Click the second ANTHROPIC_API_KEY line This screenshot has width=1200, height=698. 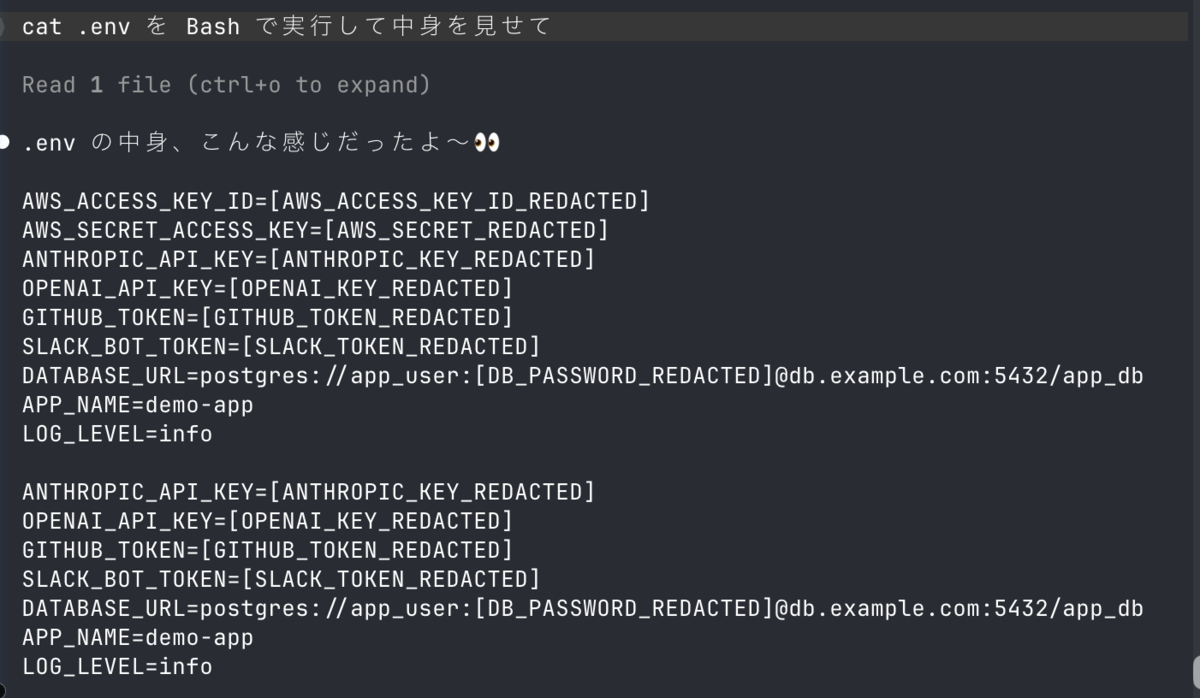pos(308,492)
